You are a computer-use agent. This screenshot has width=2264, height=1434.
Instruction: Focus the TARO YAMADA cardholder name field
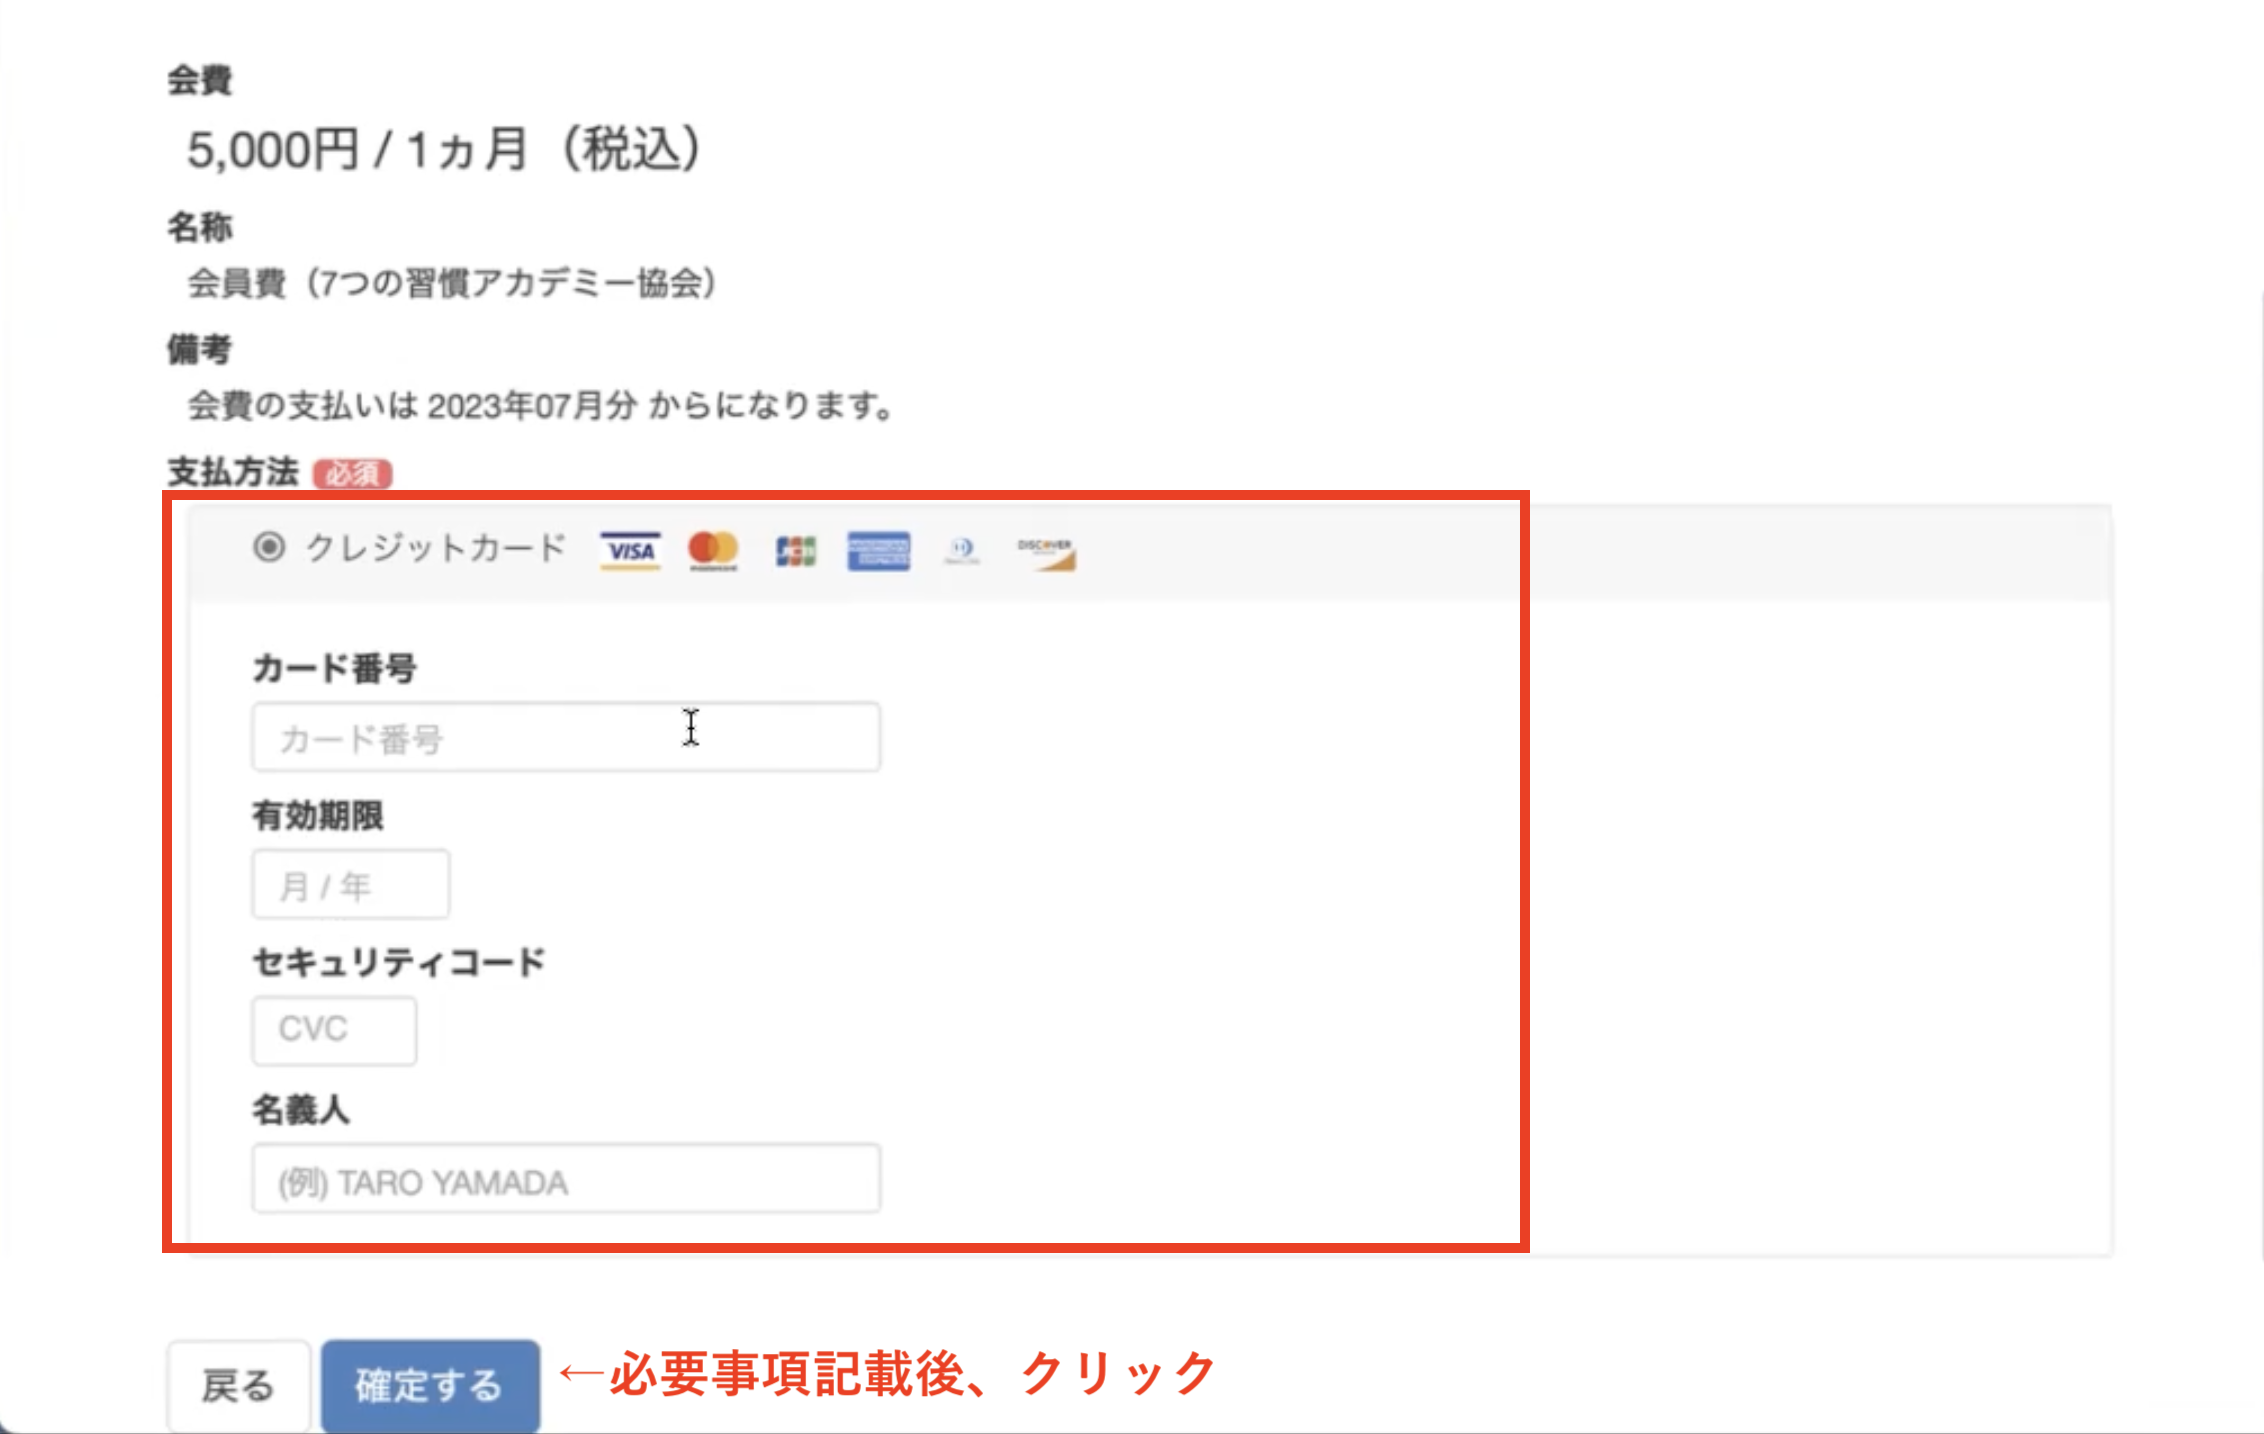[565, 1180]
